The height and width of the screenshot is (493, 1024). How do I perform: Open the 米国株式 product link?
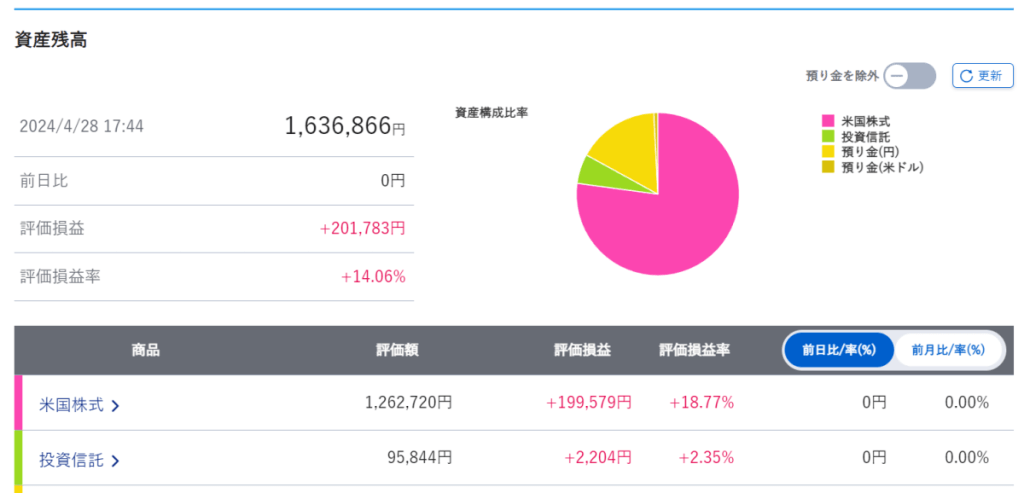click(72, 405)
